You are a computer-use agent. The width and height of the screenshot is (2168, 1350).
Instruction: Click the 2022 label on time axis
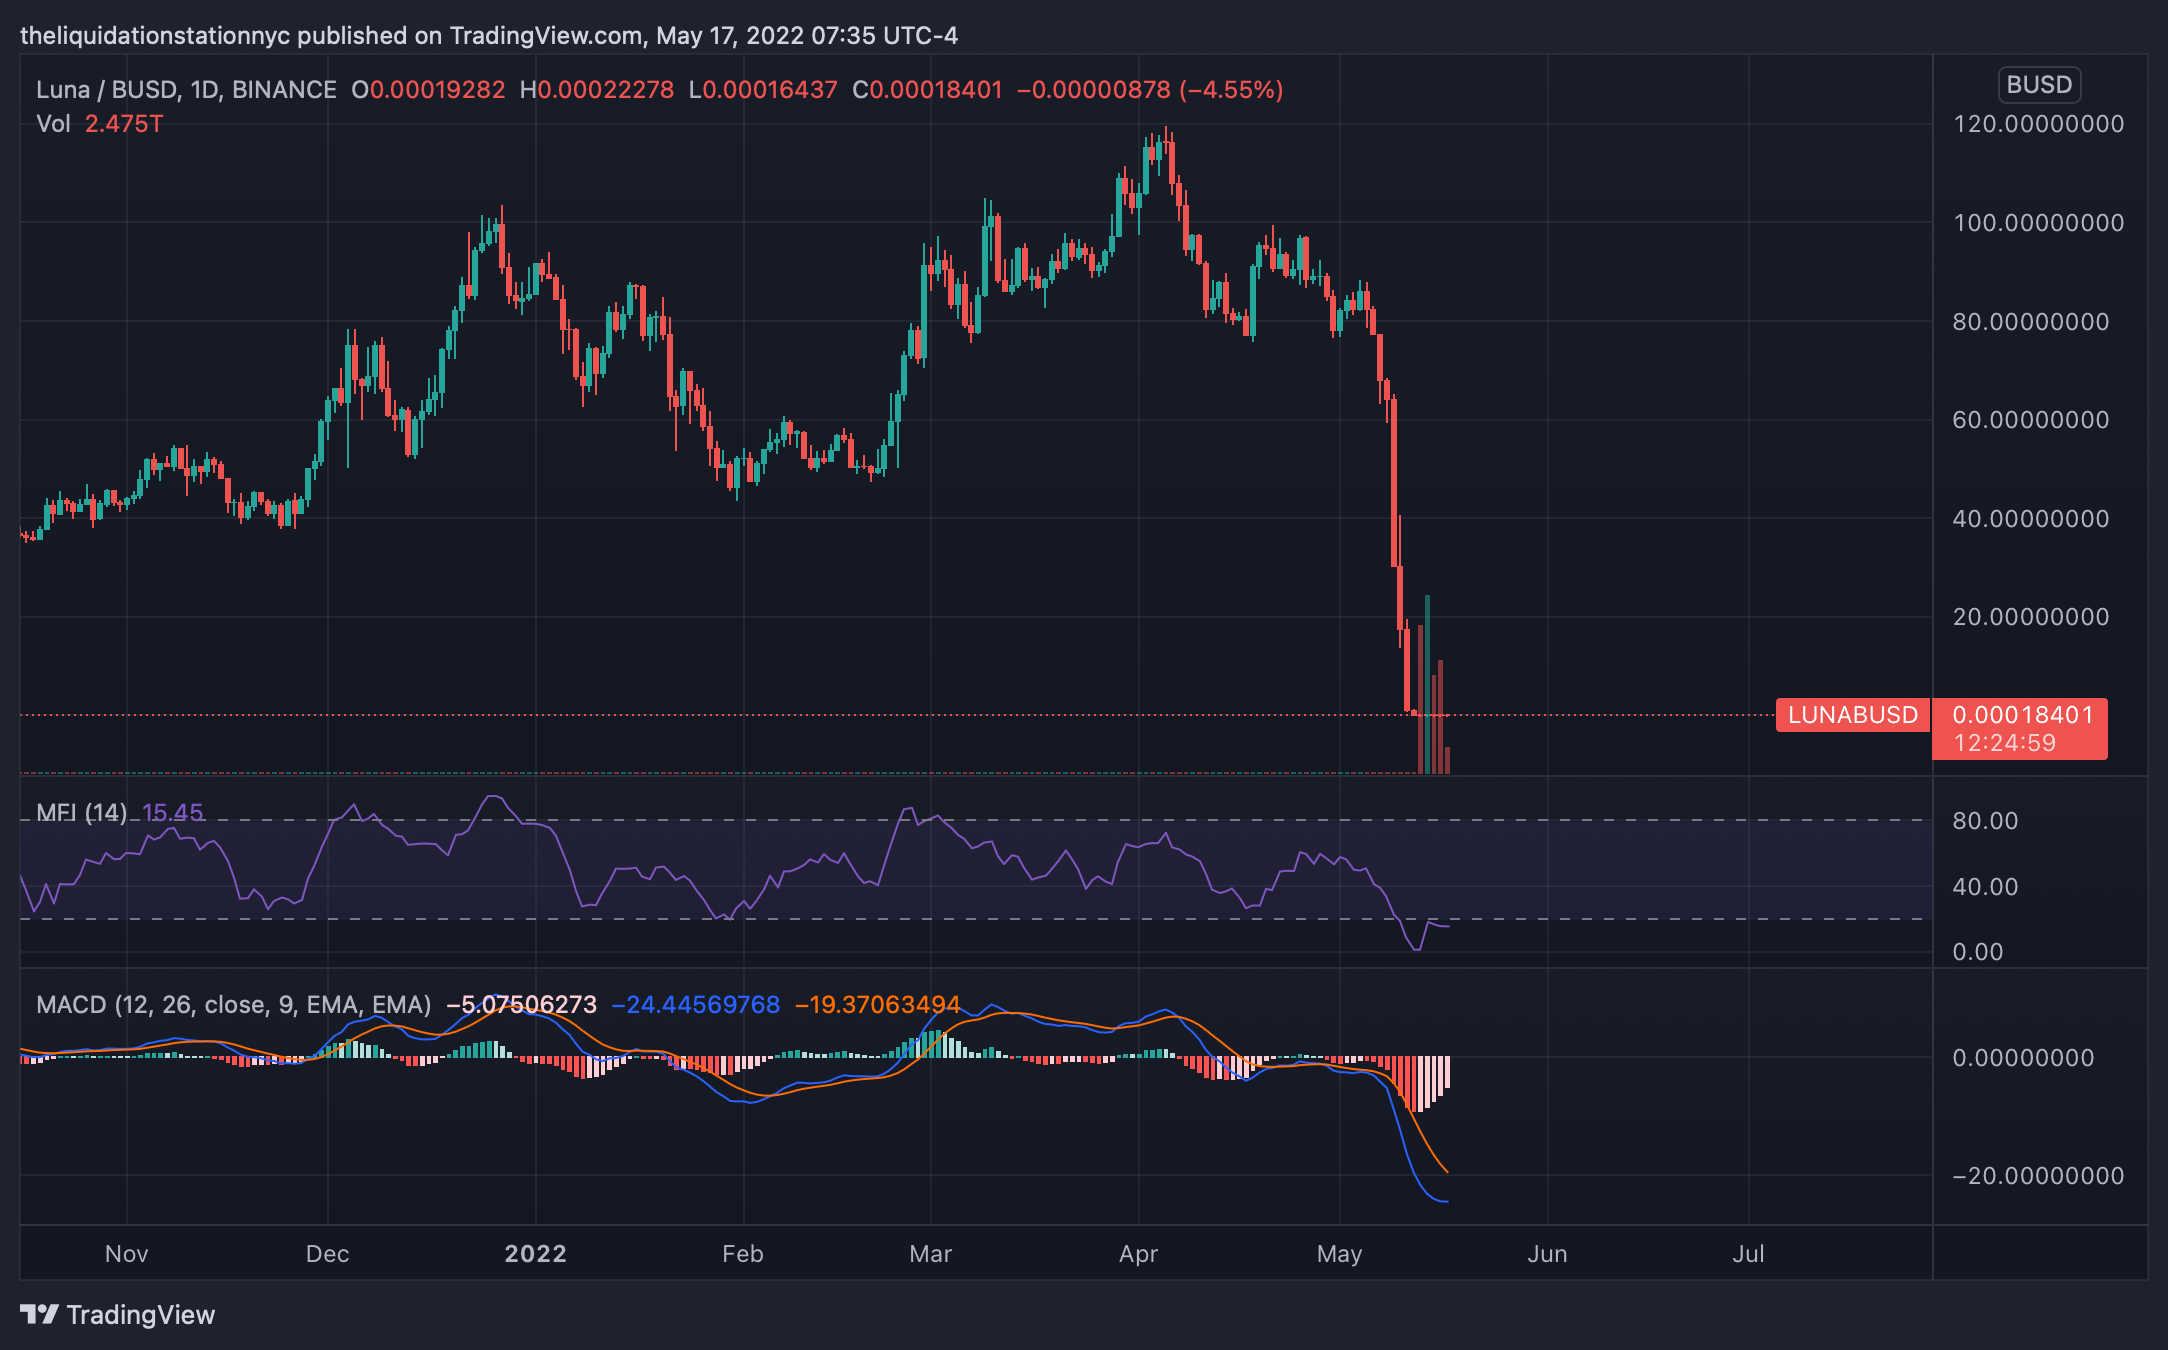pos(535,1254)
